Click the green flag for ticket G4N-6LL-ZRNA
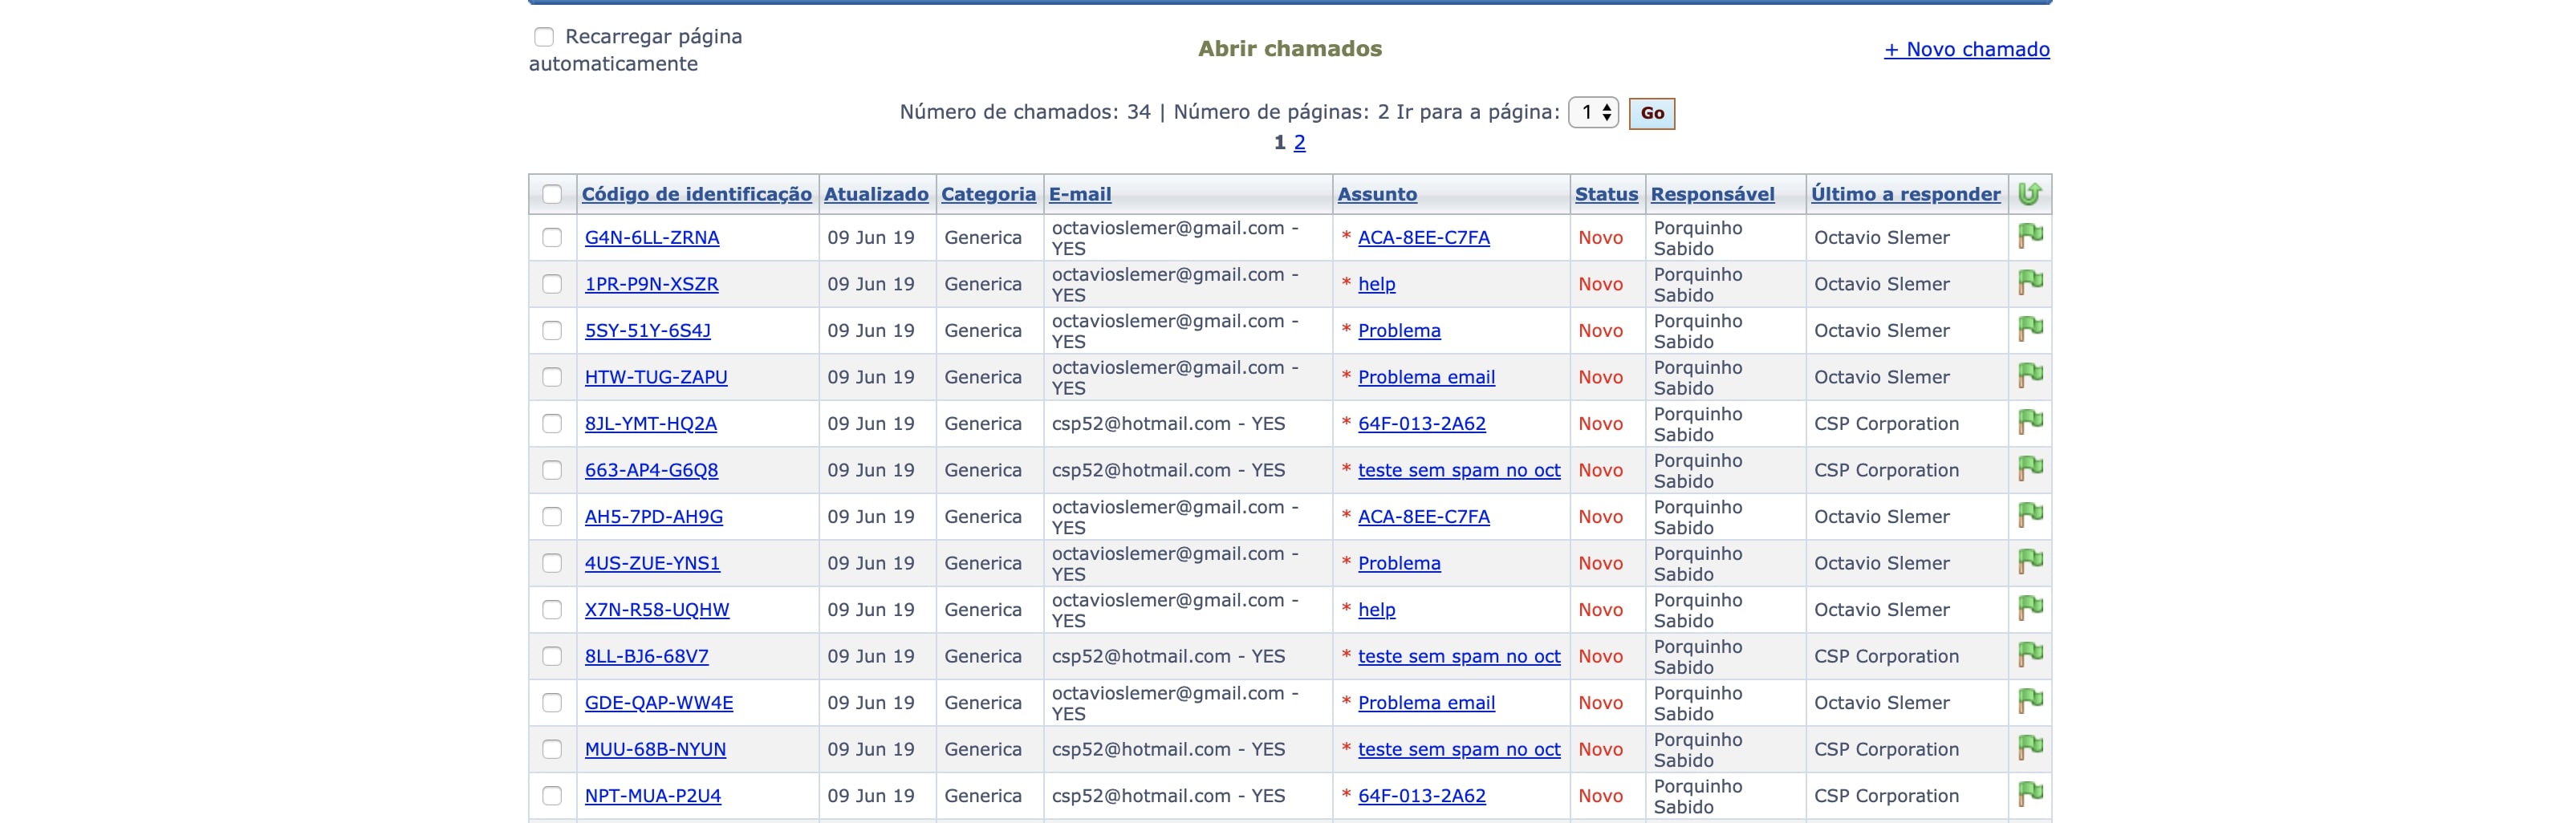Image resolution: width=2576 pixels, height=823 pixels. 2030,237
